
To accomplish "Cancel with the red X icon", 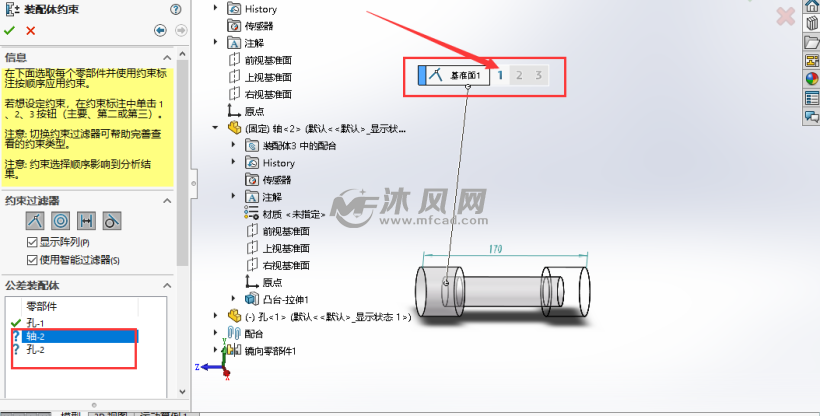I will (30, 31).
